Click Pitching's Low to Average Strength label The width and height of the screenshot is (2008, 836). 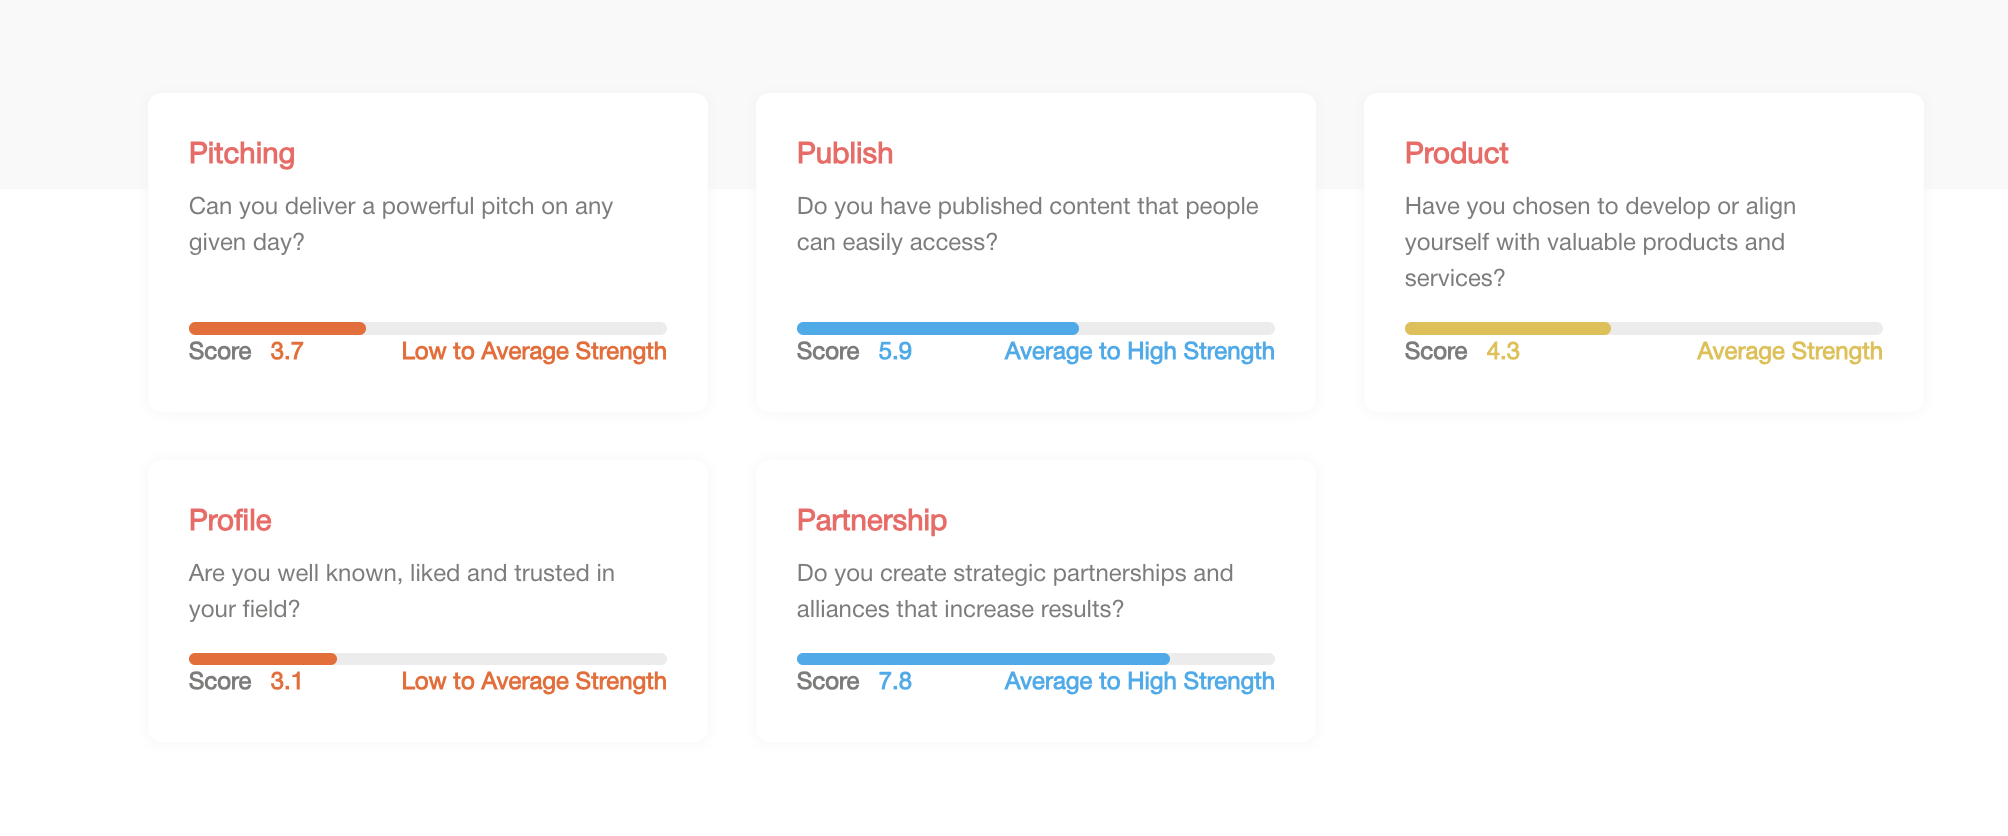(x=533, y=352)
